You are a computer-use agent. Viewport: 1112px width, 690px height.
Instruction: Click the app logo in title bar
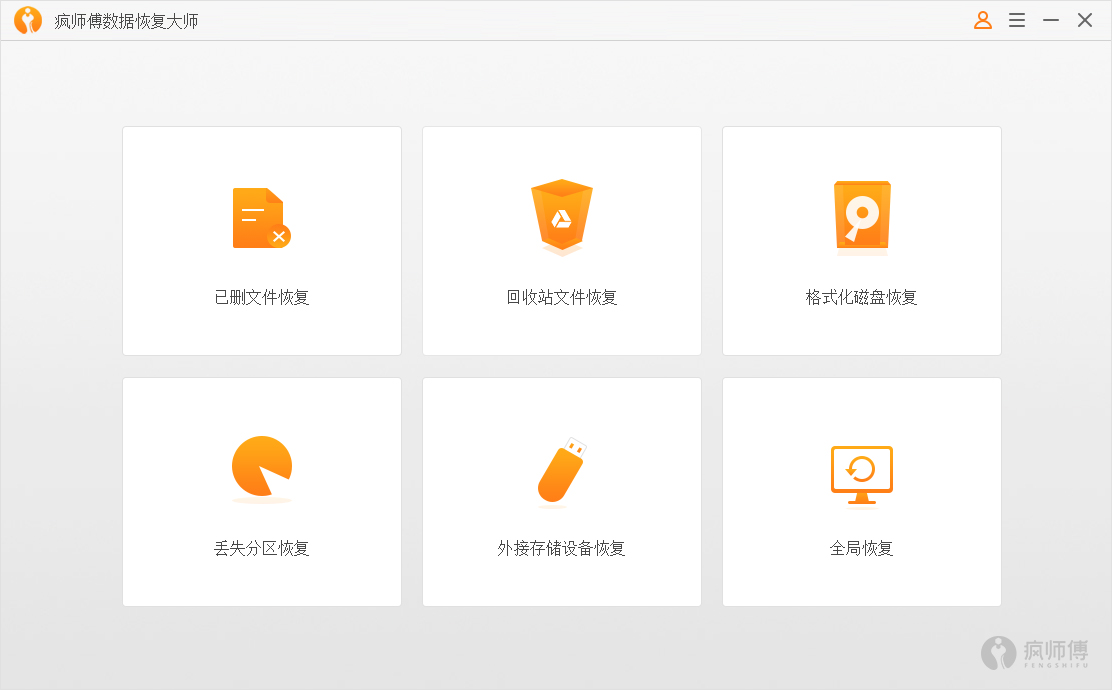pyautogui.click(x=28, y=21)
